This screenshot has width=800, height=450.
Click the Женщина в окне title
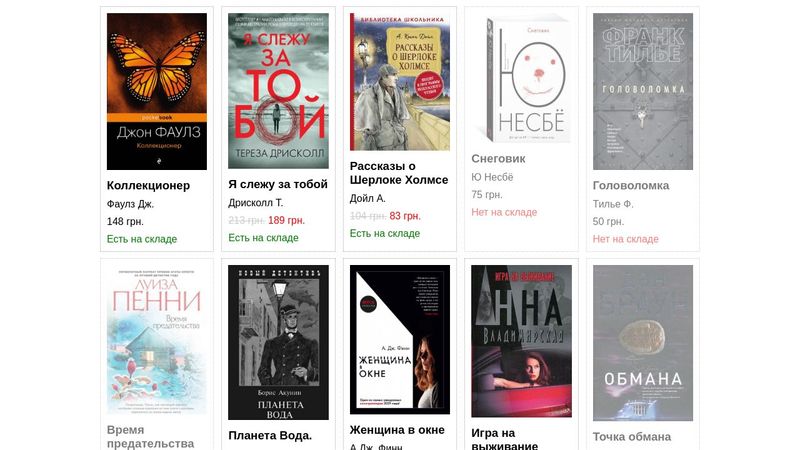point(397,430)
